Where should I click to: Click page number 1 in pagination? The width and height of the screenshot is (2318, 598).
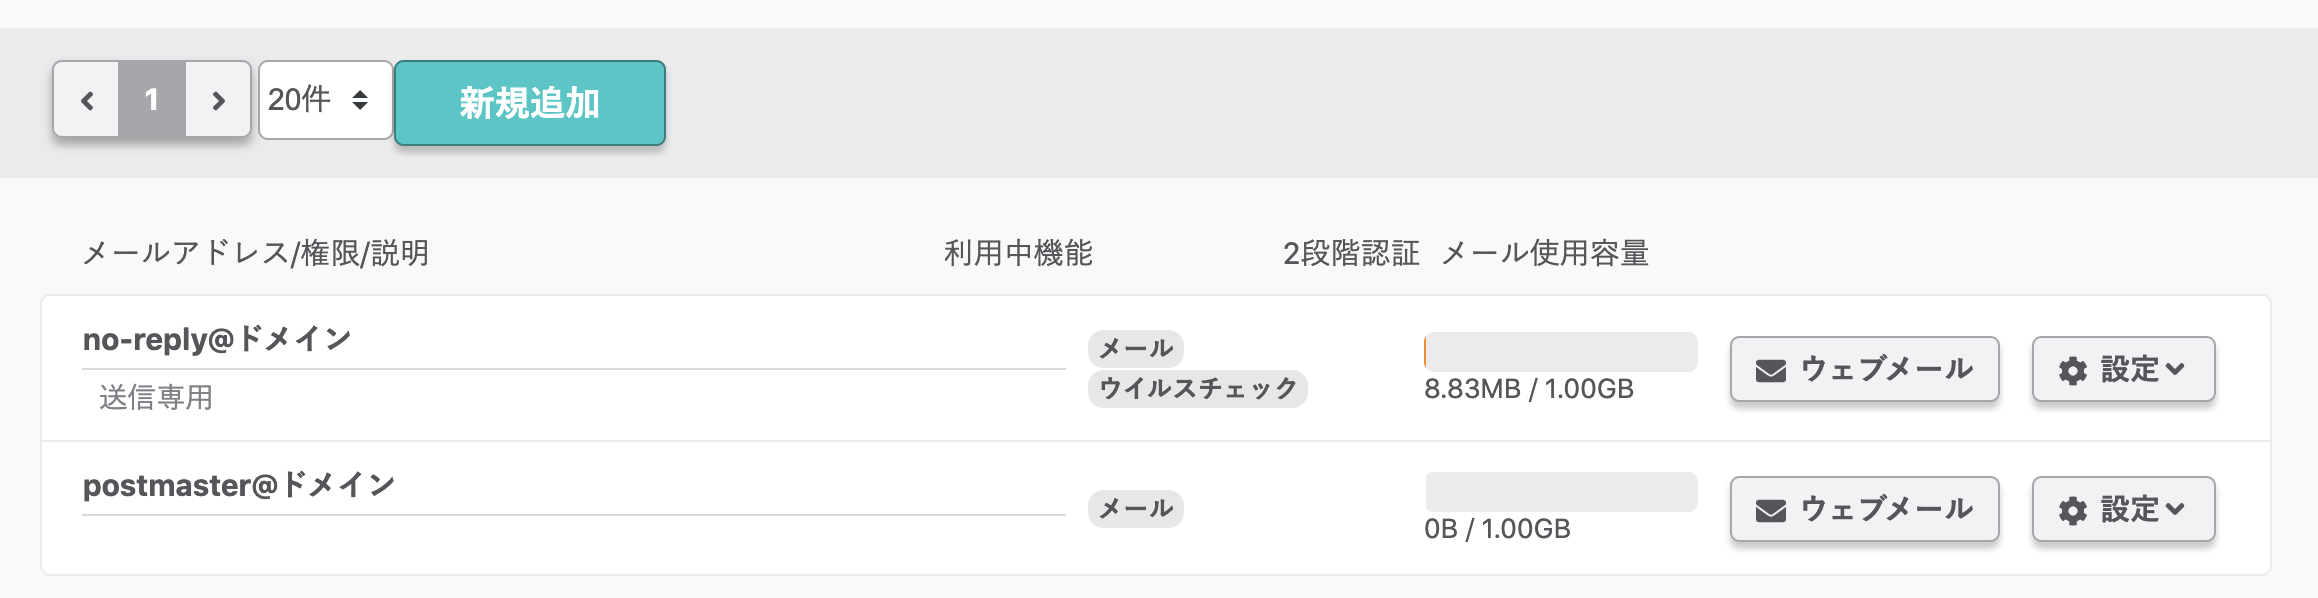coord(152,100)
